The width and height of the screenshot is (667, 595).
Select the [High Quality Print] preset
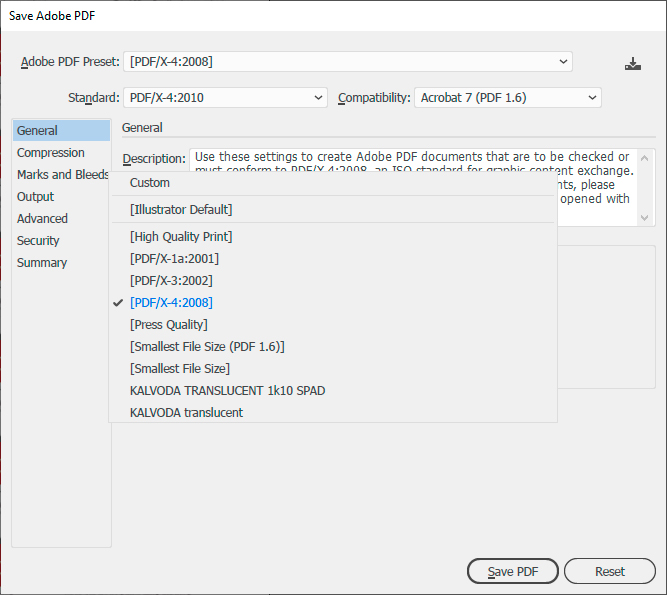pyautogui.click(x=333, y=236)
